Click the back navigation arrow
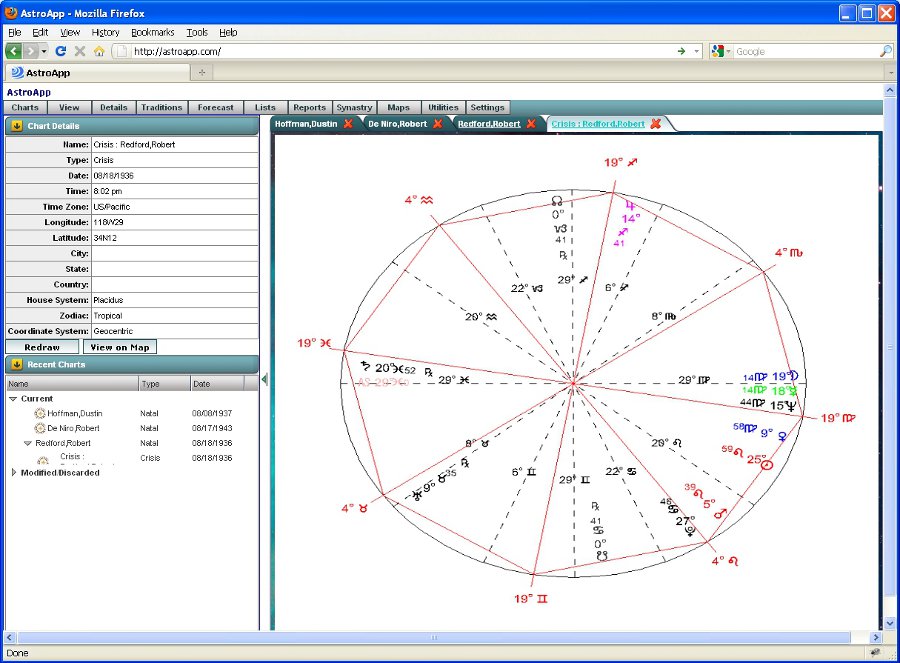The height and width of the screenshot is (663, 900). click(x=12, y=51)
